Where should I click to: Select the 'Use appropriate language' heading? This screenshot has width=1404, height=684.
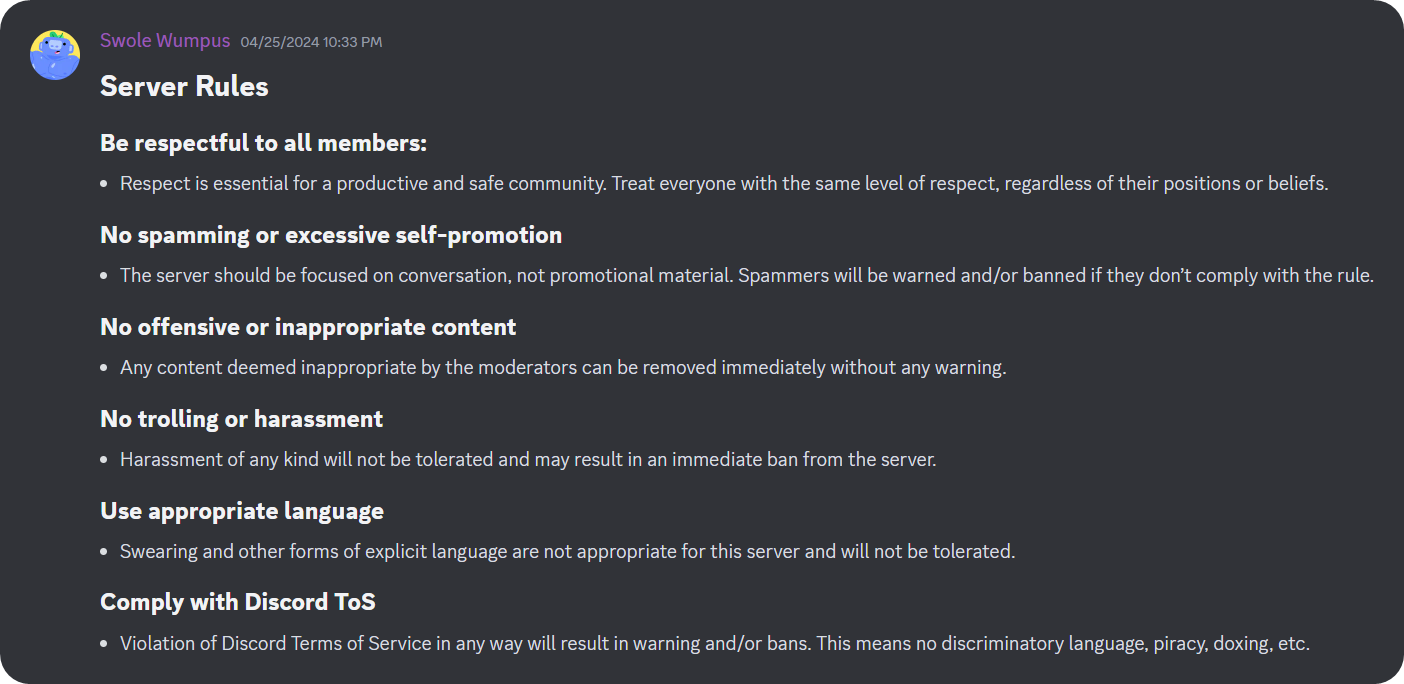pyautogui.click(x=241, y=510)
